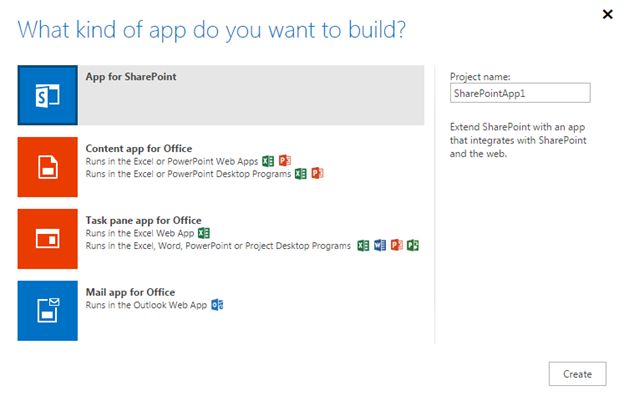The width and height of the screenshot is (624, 401).
Task: Select the App for SharePoint tile icon
Action: [47, 96]
